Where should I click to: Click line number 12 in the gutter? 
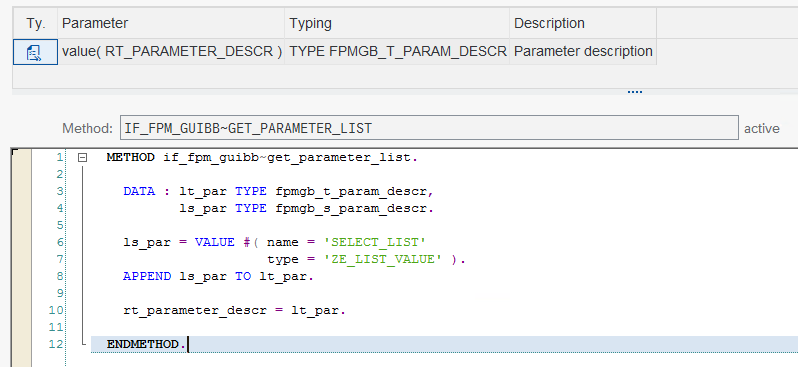point(56,344)
